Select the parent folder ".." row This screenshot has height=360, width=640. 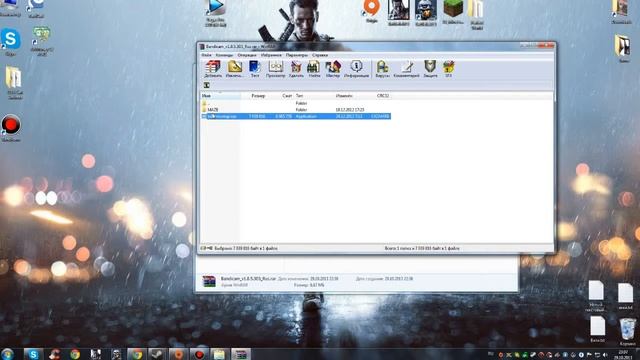click(x=296, y=103)
